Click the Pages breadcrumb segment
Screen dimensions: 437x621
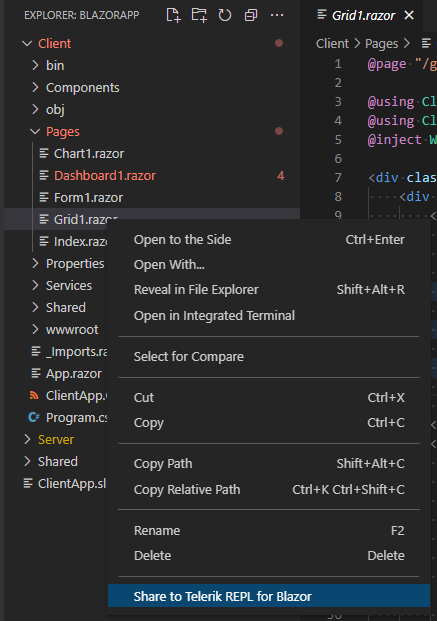click(382, 43)
